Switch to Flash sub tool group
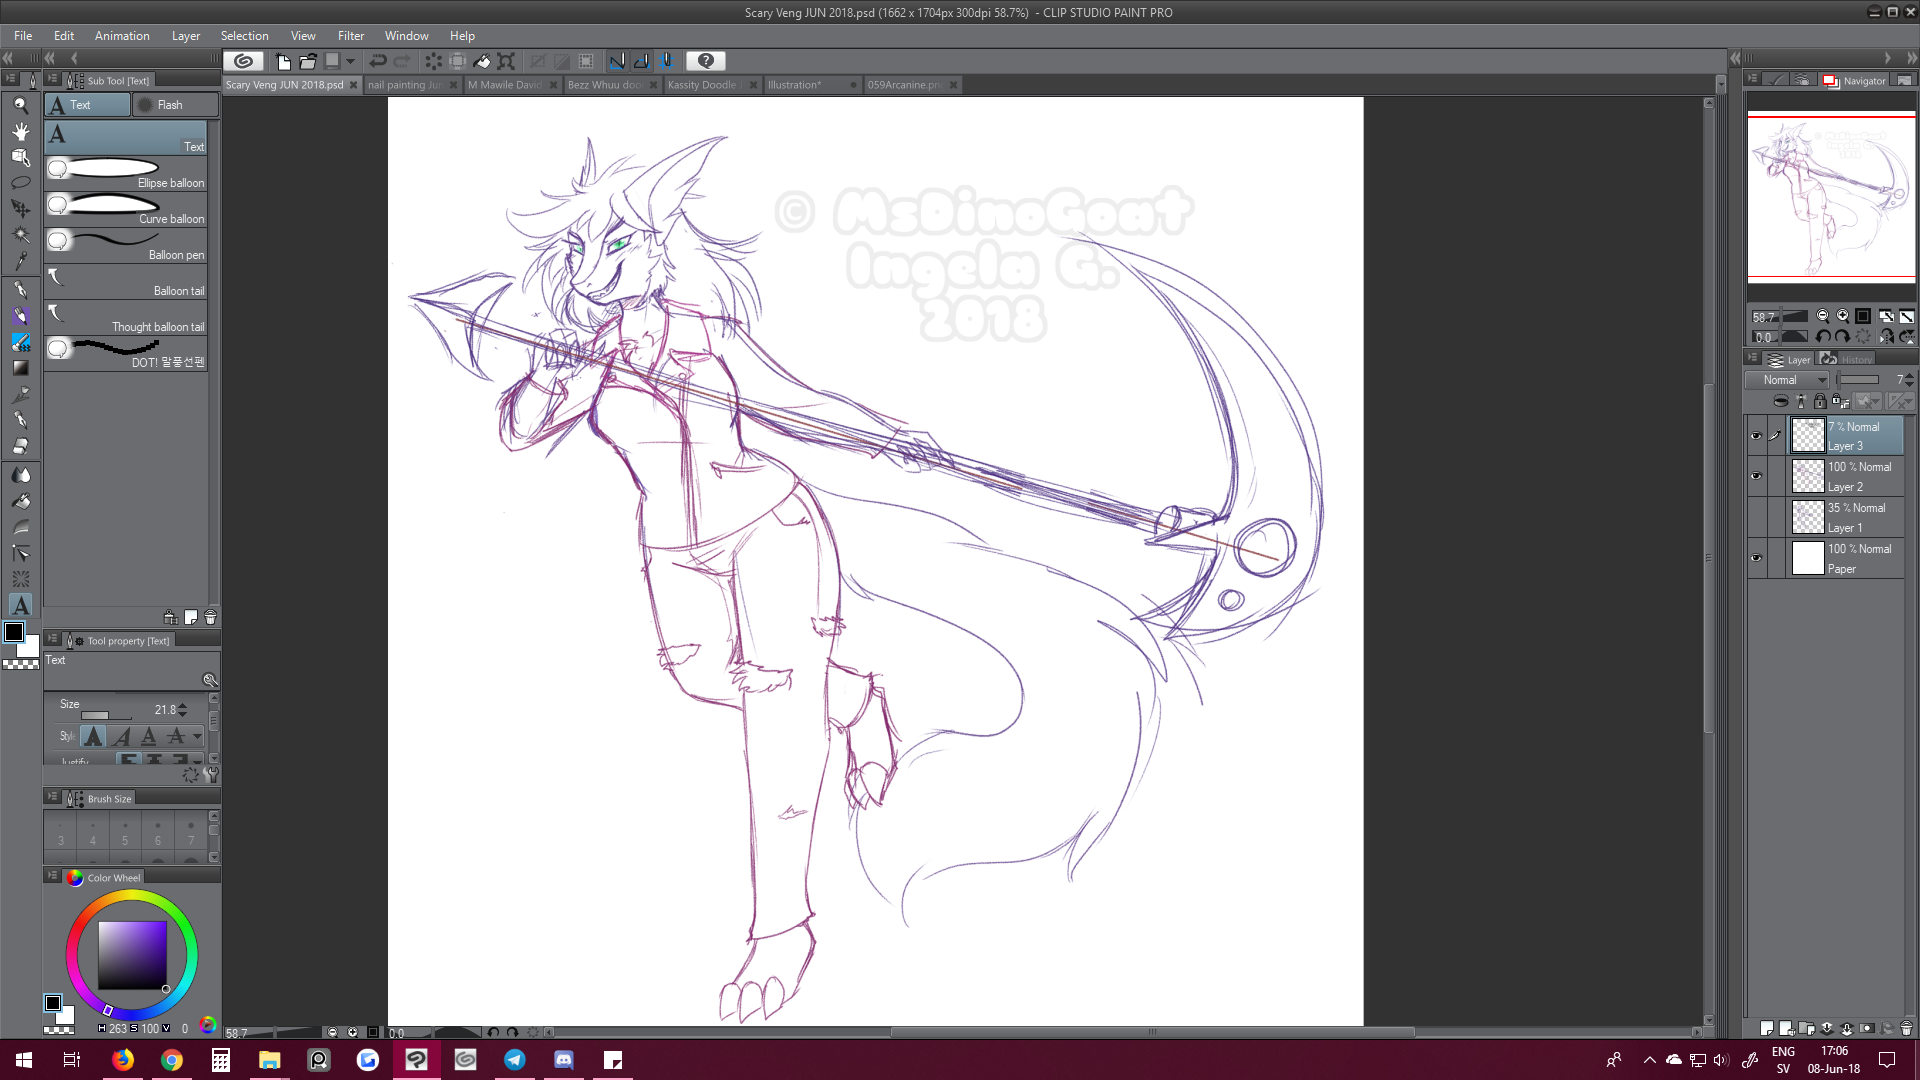1920x1080 pixels. 170,105
